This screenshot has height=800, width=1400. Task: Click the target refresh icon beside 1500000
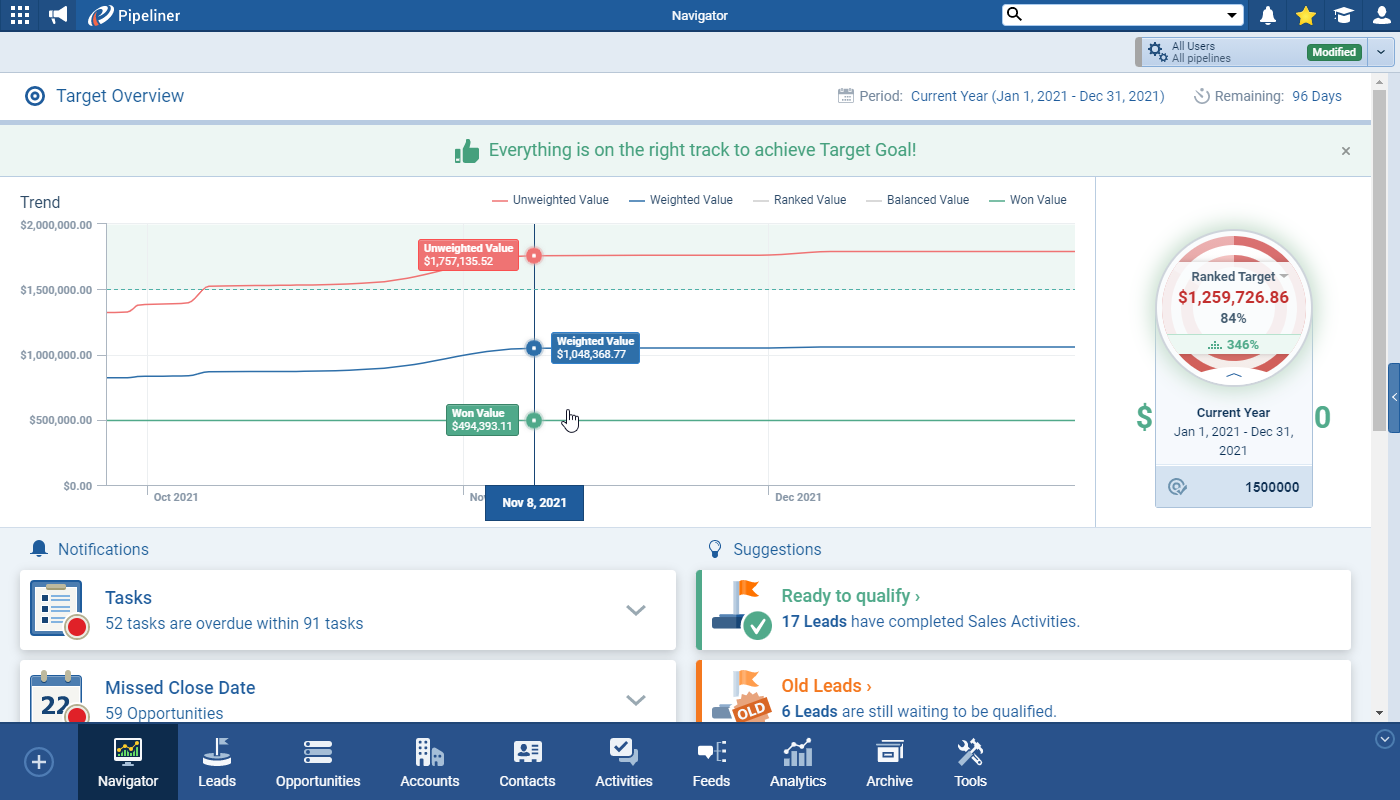(x=1177, y=487)
